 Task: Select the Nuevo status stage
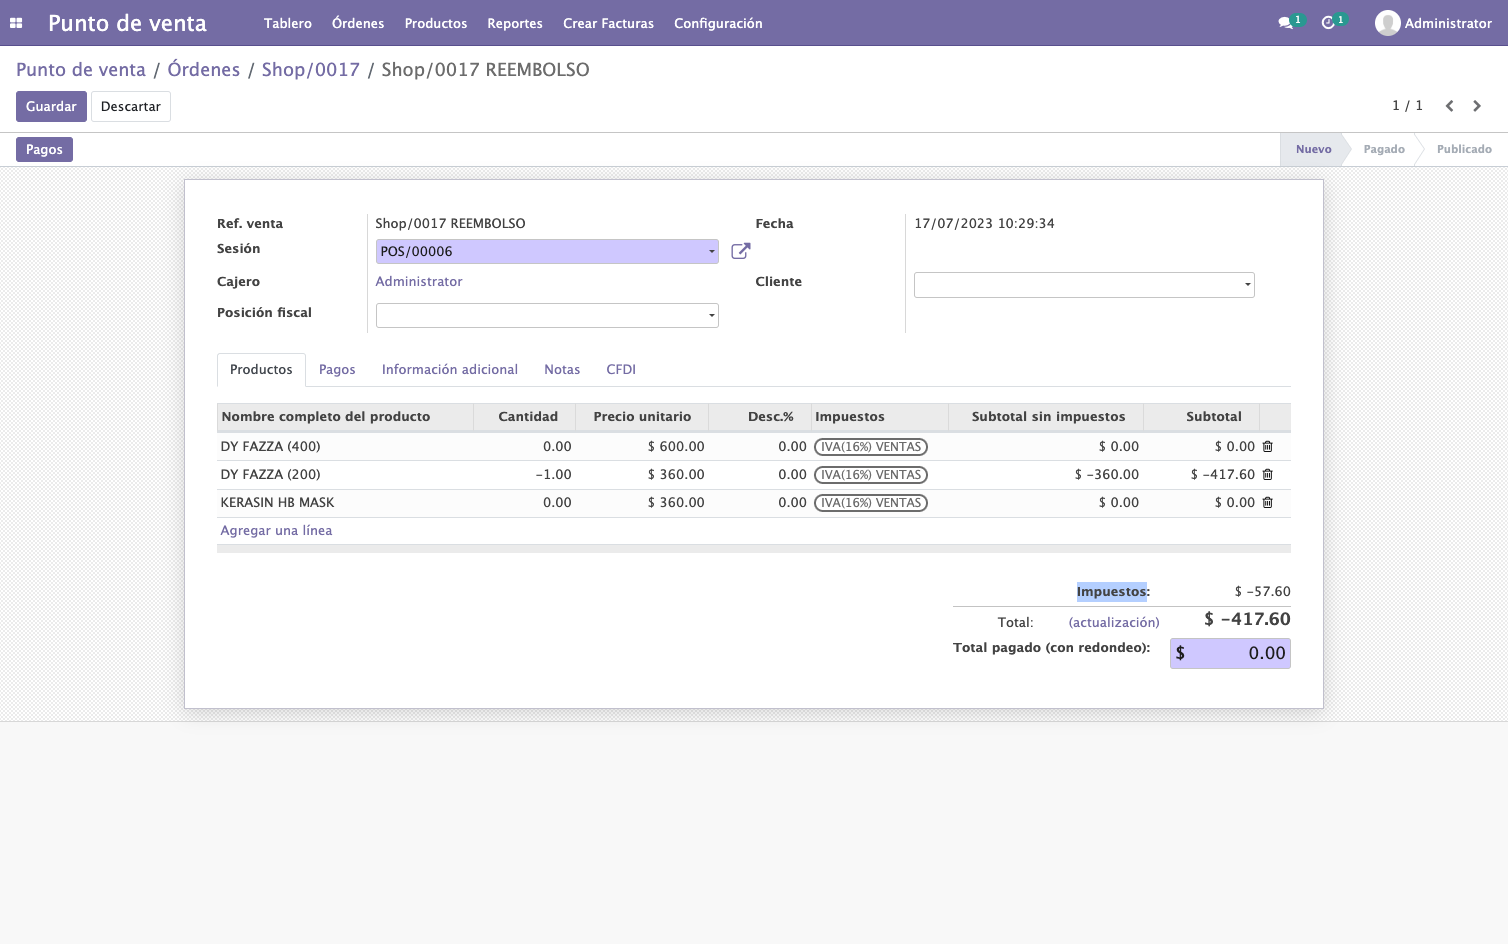coord(1313,149)
